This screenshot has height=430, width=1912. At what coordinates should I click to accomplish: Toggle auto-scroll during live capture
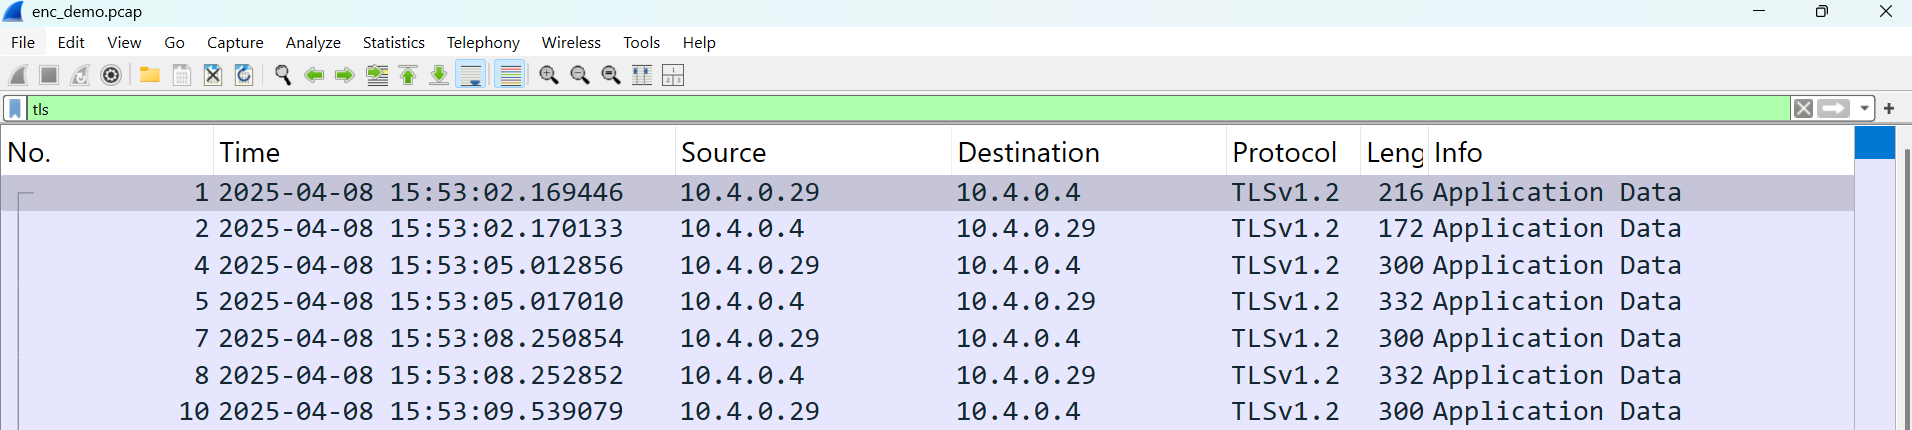(x=471, y=75)
